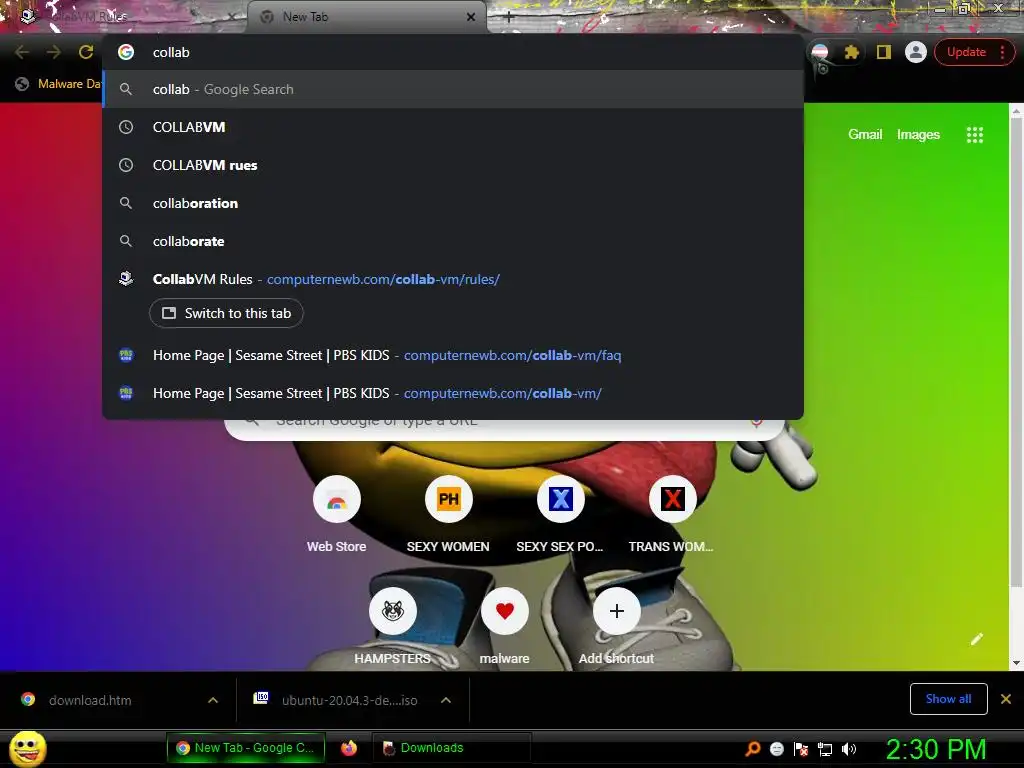The height and width of the screenshot is (768, 1024).
Task: Open the computernewb.com/collab-vm/ suggestion
Action: click(453, 393)
